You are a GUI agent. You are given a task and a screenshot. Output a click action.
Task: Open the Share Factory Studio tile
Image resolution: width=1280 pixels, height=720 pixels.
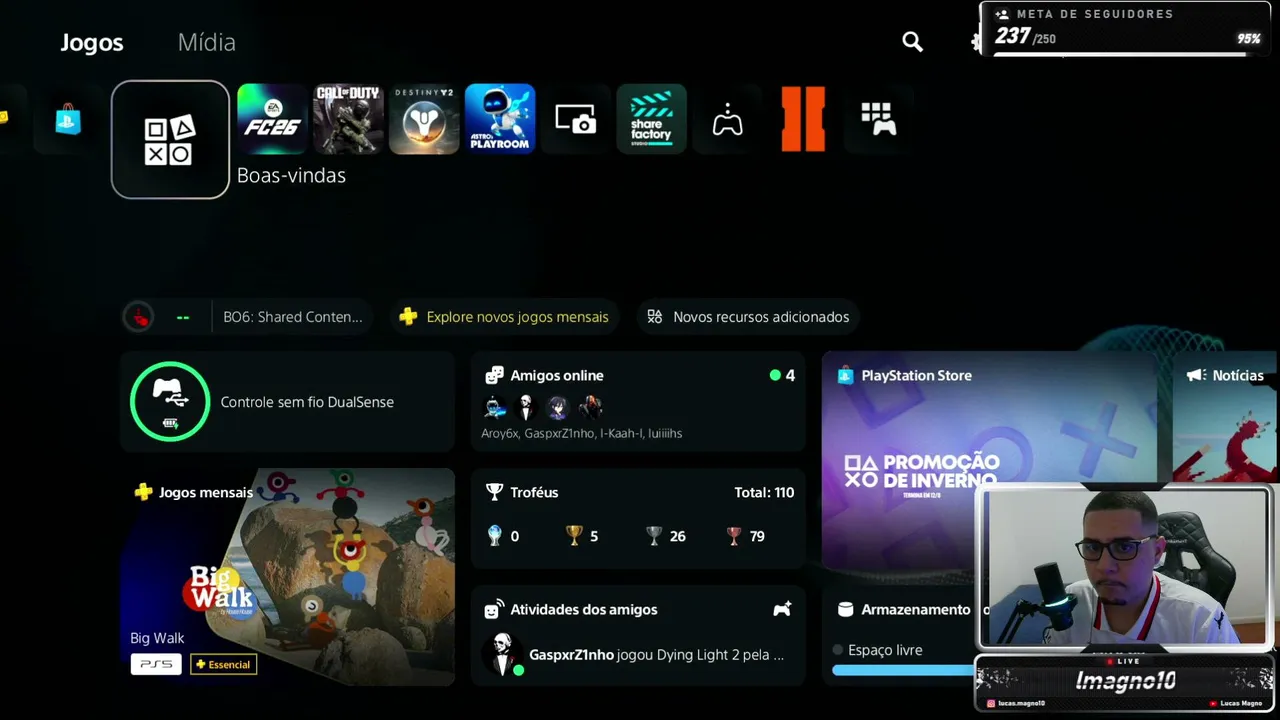pyautogui.click(x=651, y=119)
